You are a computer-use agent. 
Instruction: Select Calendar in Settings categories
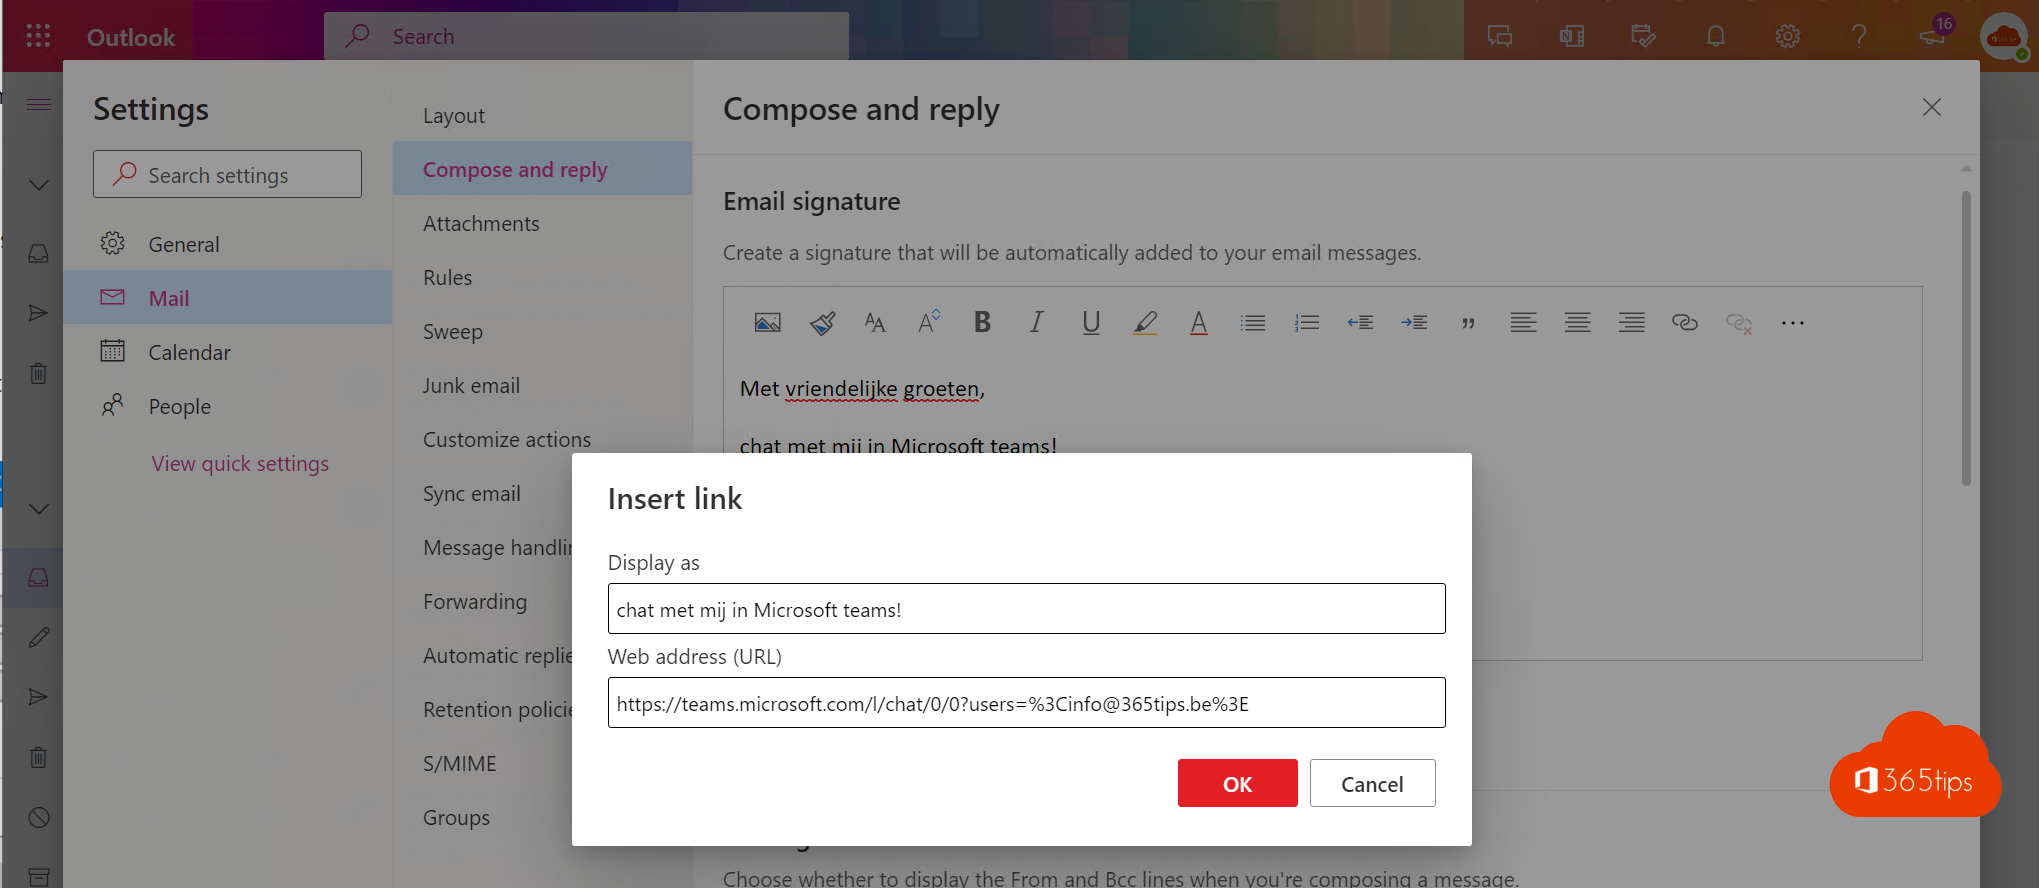(189, 353)
